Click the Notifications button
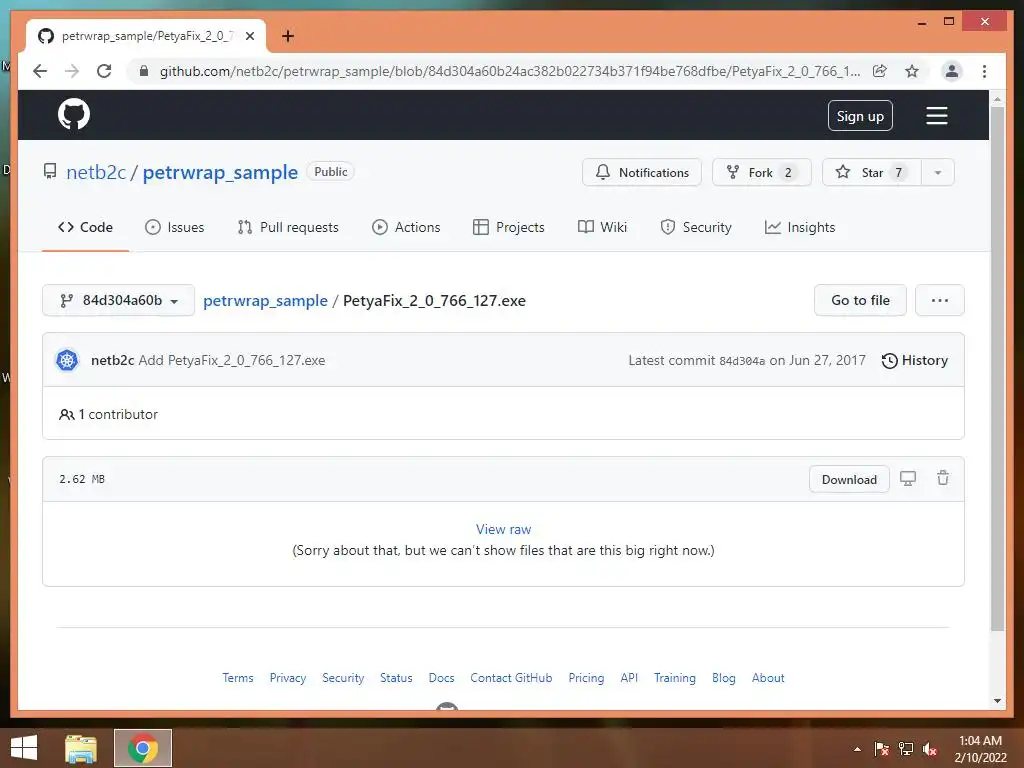 coord(642,172)
